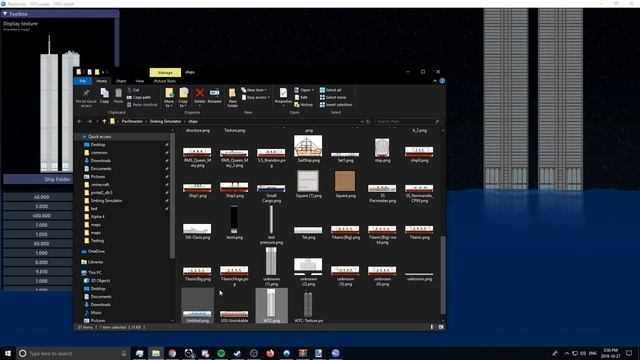Image resolution: width=640 pixels, height=360 pixels.
Task: Click the 9.810 value field in Toolbox
Action: (x=38, y=271)
